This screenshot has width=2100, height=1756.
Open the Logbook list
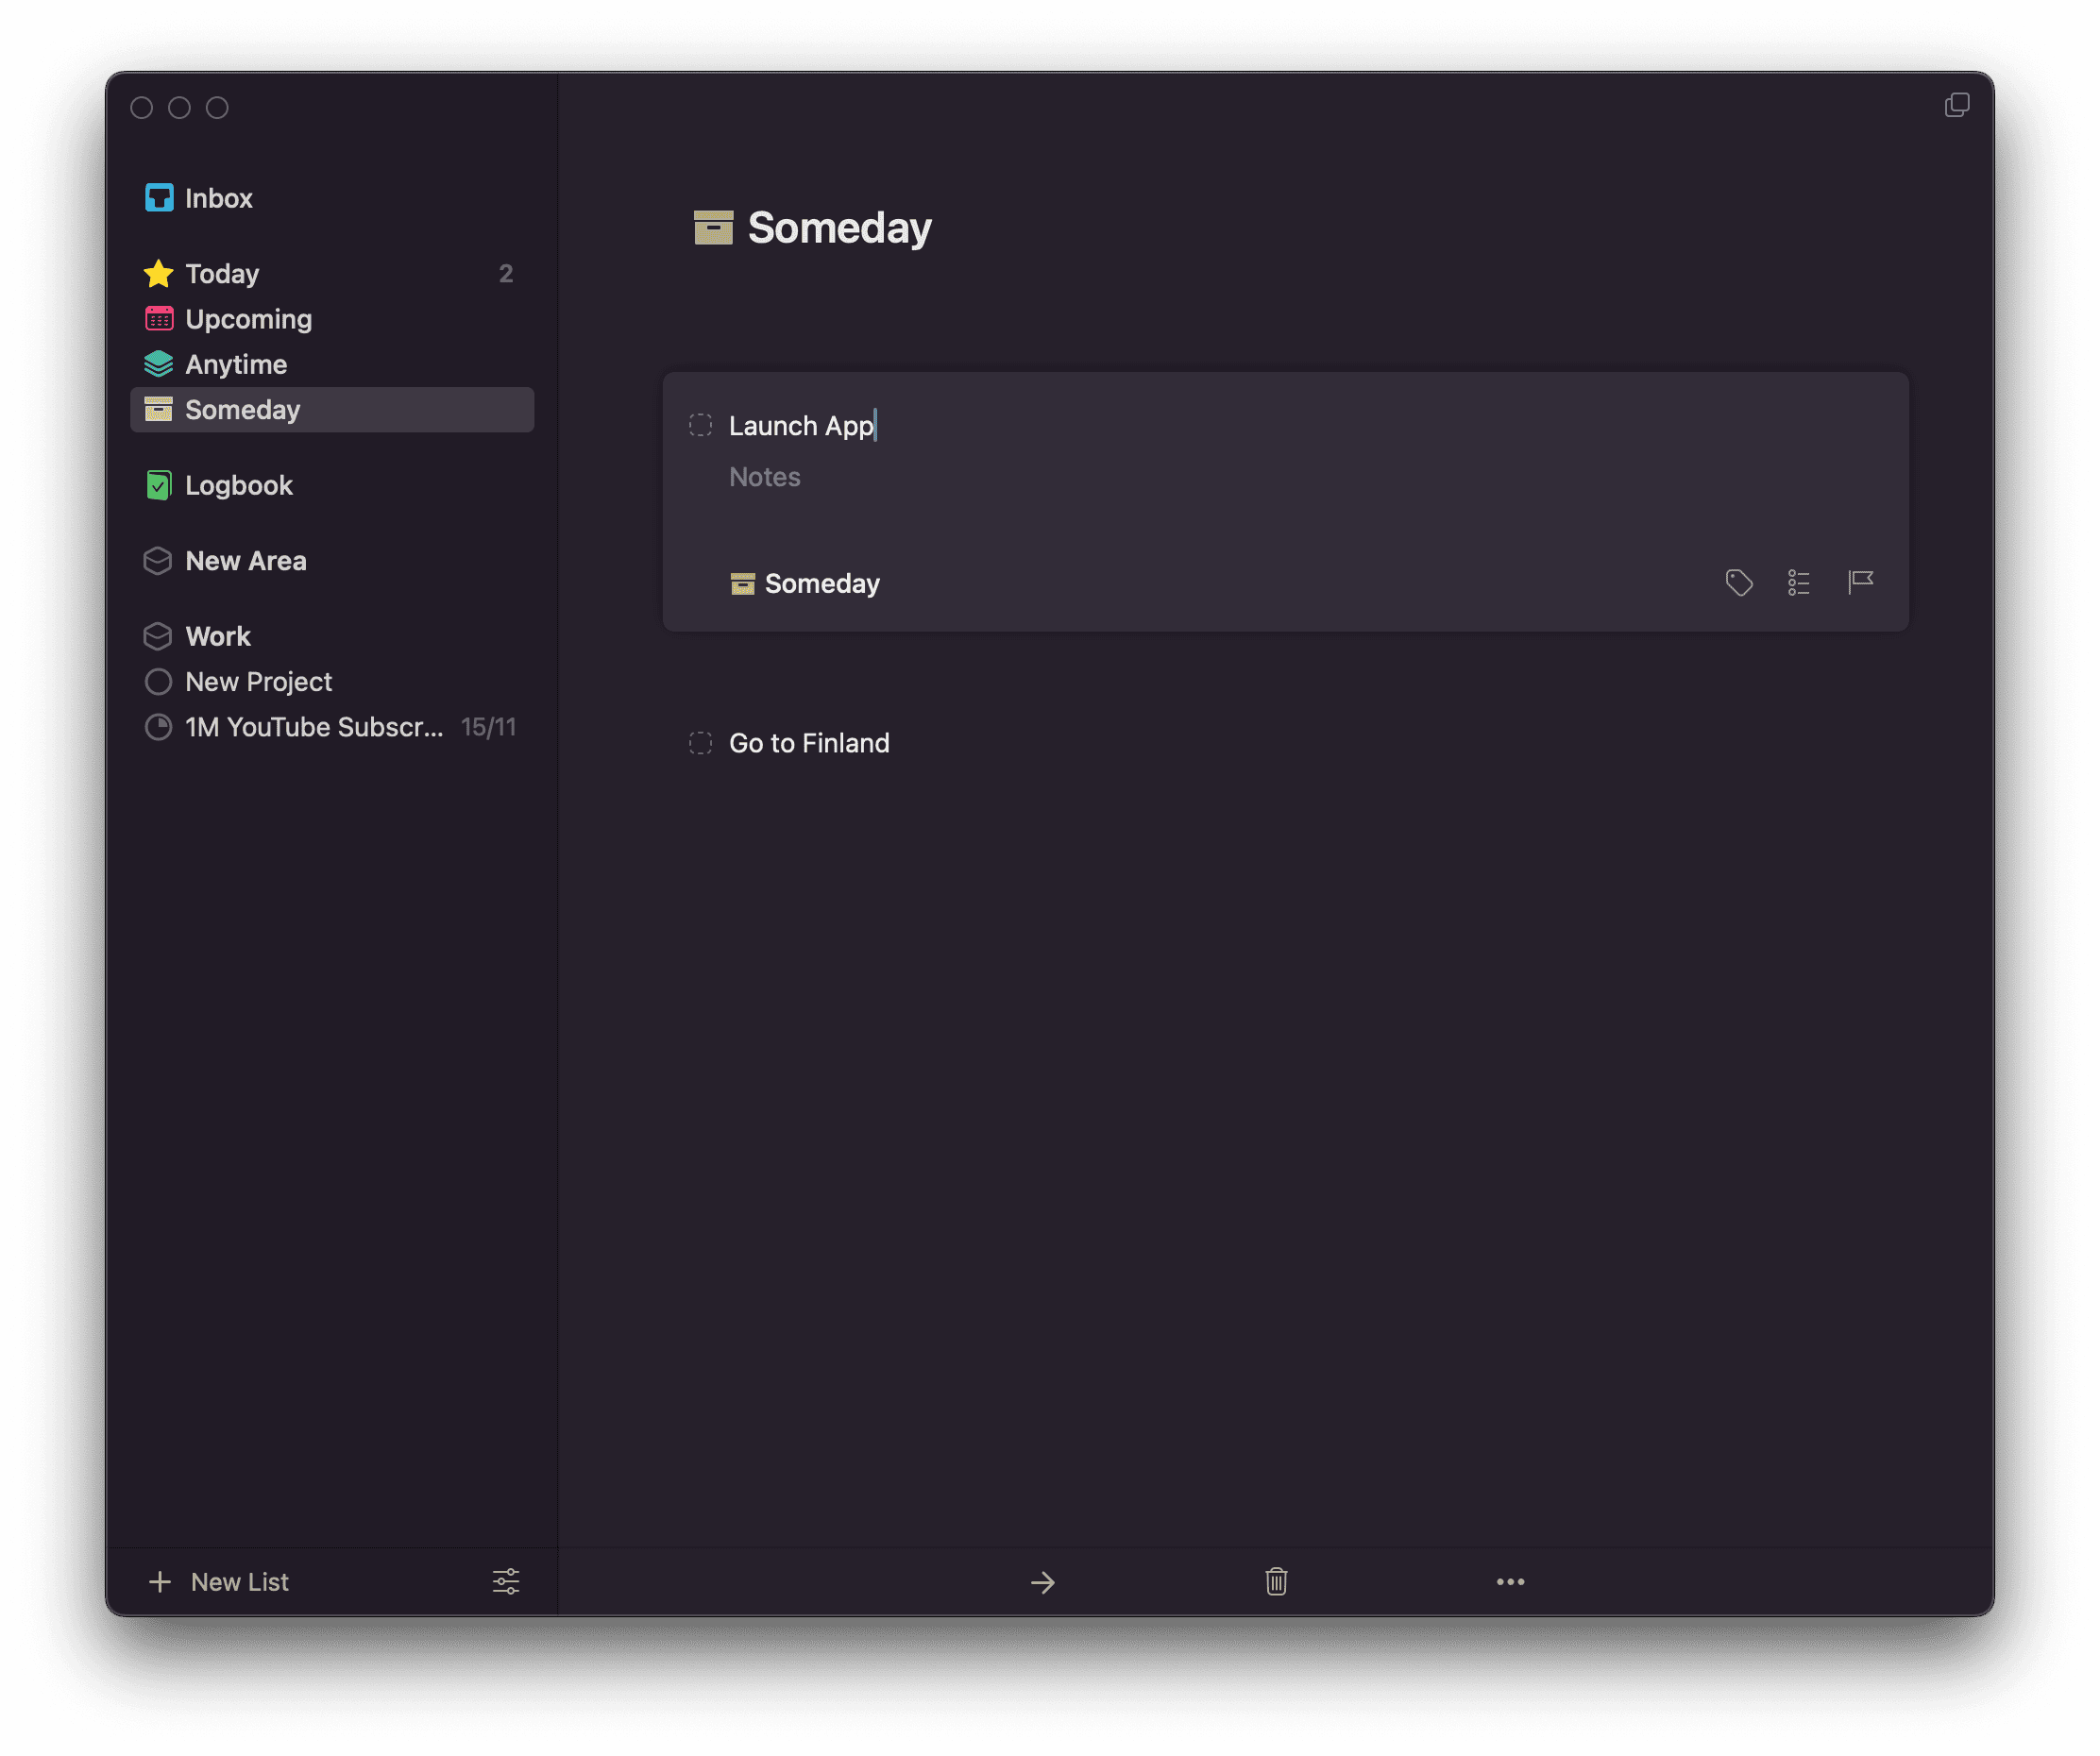coord(238,485)
